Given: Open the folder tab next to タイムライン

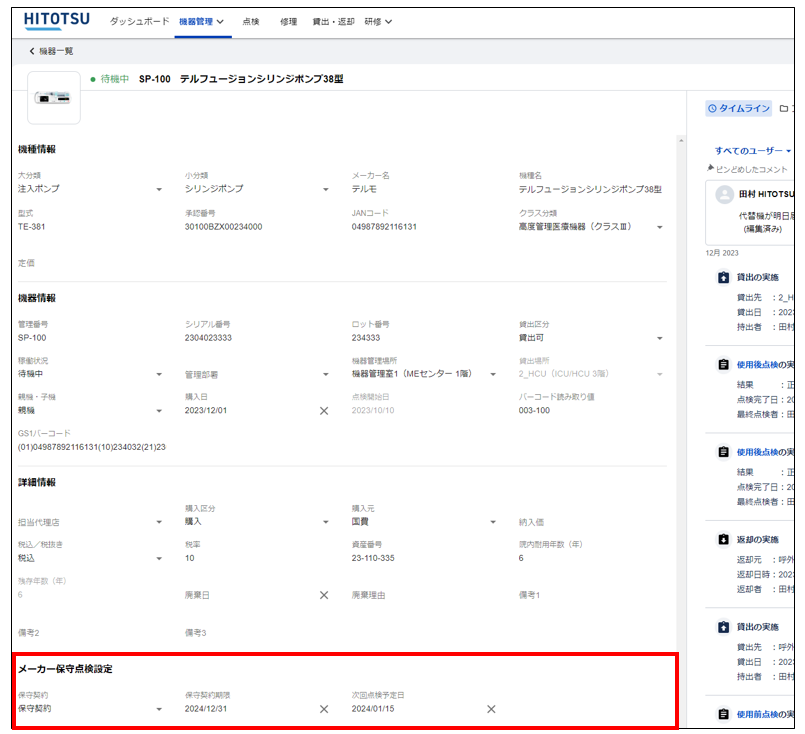Looking at the screenshot, I should point(784,108).
